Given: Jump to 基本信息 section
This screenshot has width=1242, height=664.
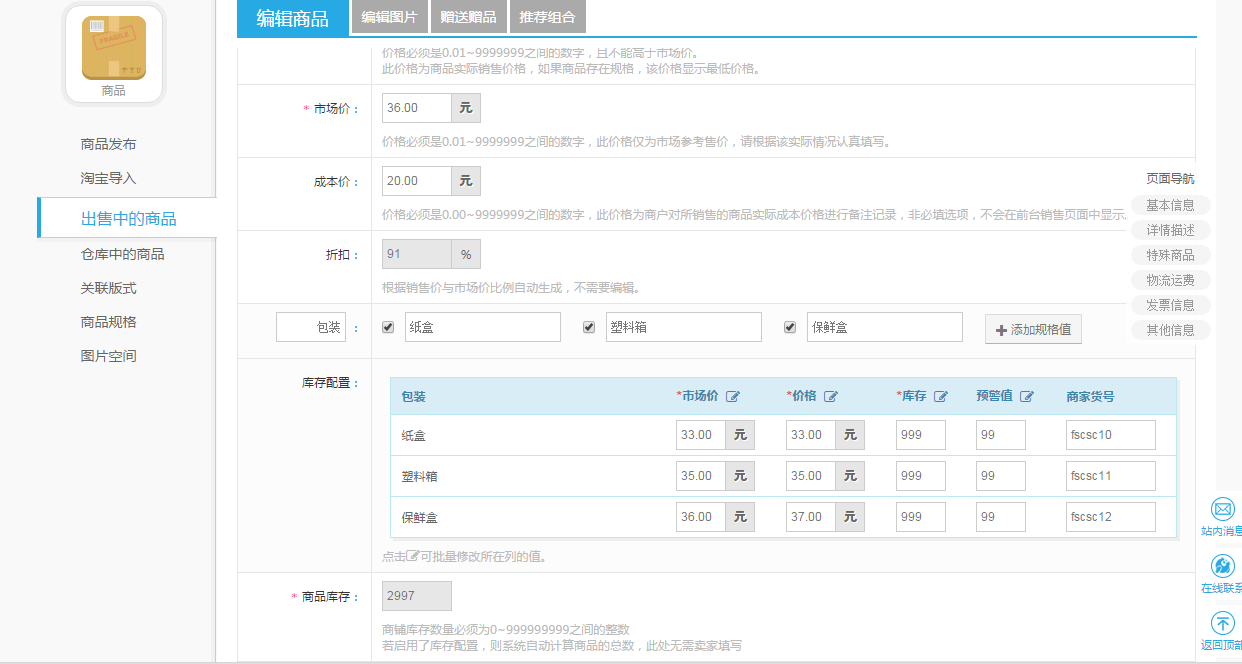Looking at the screenshot, I should pos(1170,205).
